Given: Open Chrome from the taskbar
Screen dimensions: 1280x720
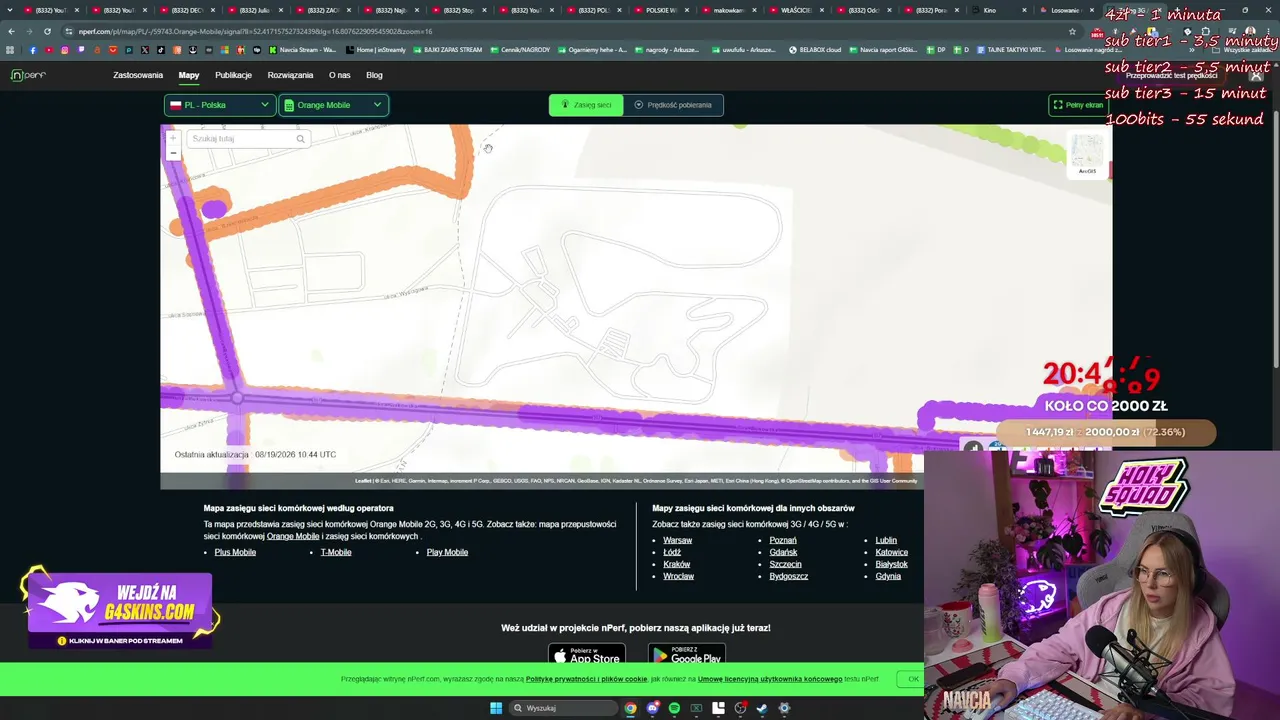Looking at the screenshot, I should [630, 708].
